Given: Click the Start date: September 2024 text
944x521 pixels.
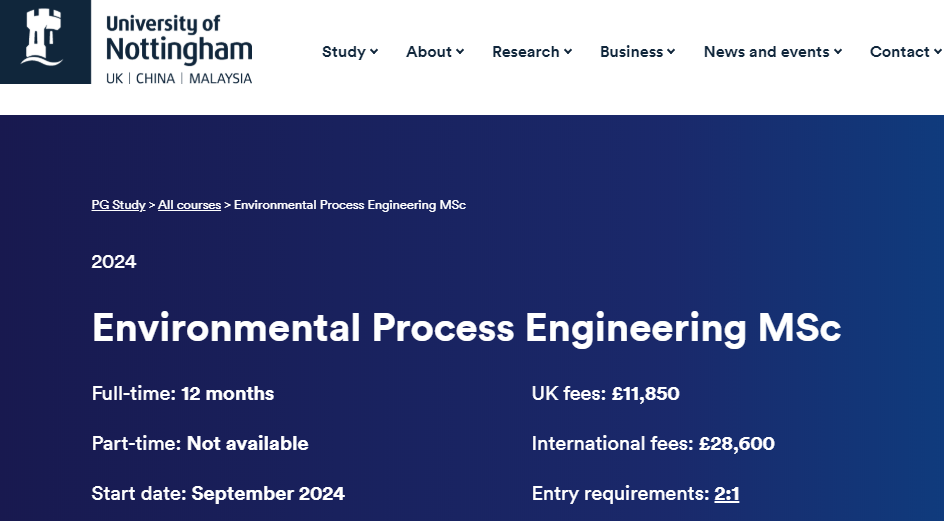Looking at the screenshot, I should (218, 493).
